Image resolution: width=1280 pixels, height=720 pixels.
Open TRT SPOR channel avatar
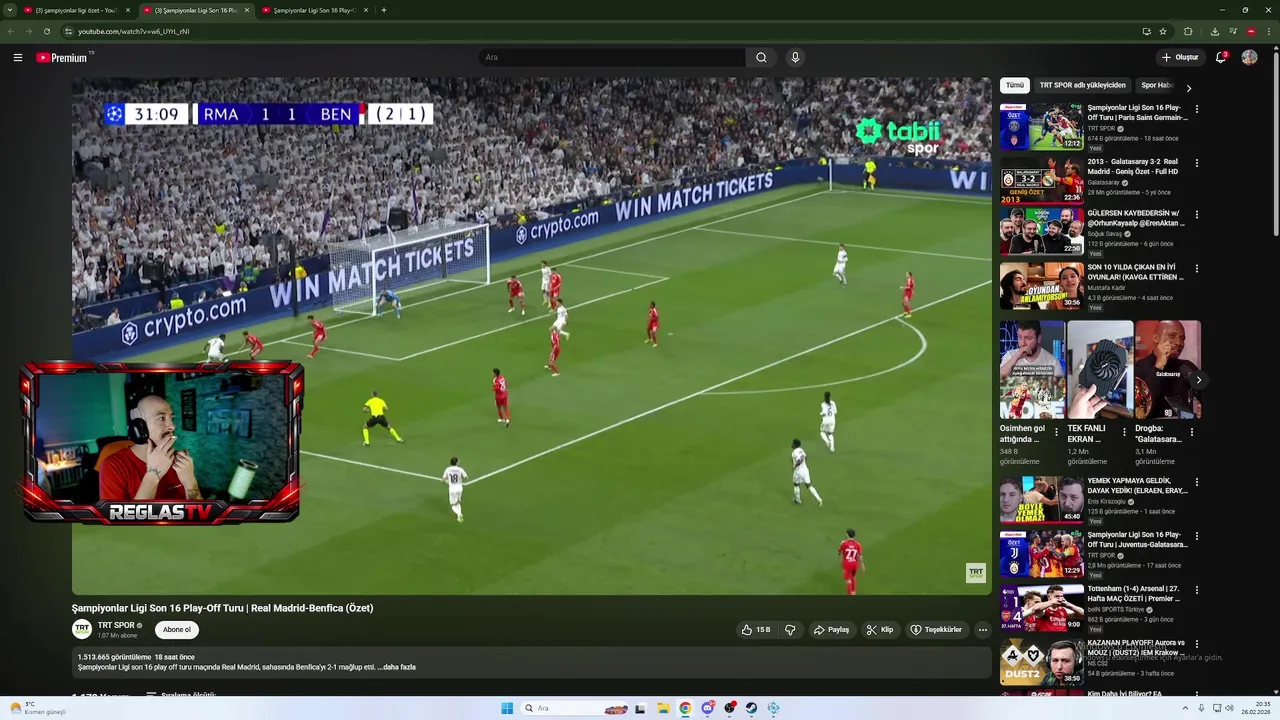tap(82, 629)
